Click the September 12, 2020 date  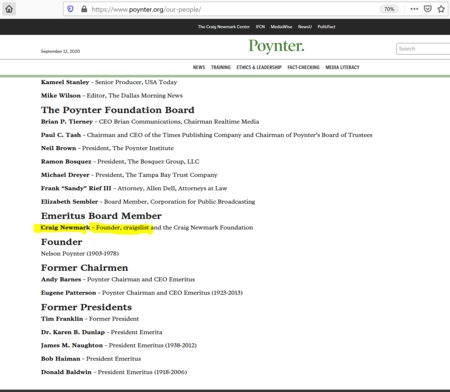[x=60, y=51]
